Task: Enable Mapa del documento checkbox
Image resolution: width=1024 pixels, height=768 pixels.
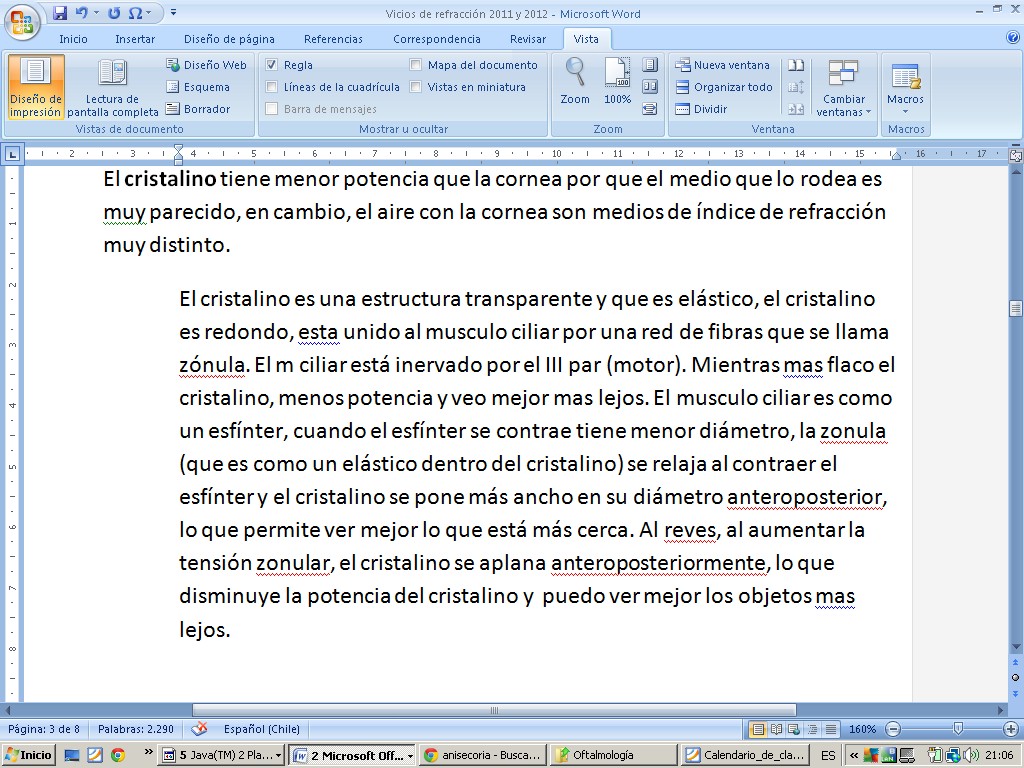Action: (416, 65)
